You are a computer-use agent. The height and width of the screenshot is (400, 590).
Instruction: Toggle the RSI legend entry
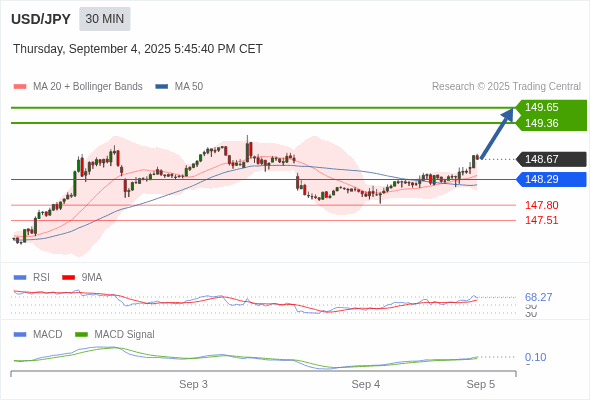32,277
